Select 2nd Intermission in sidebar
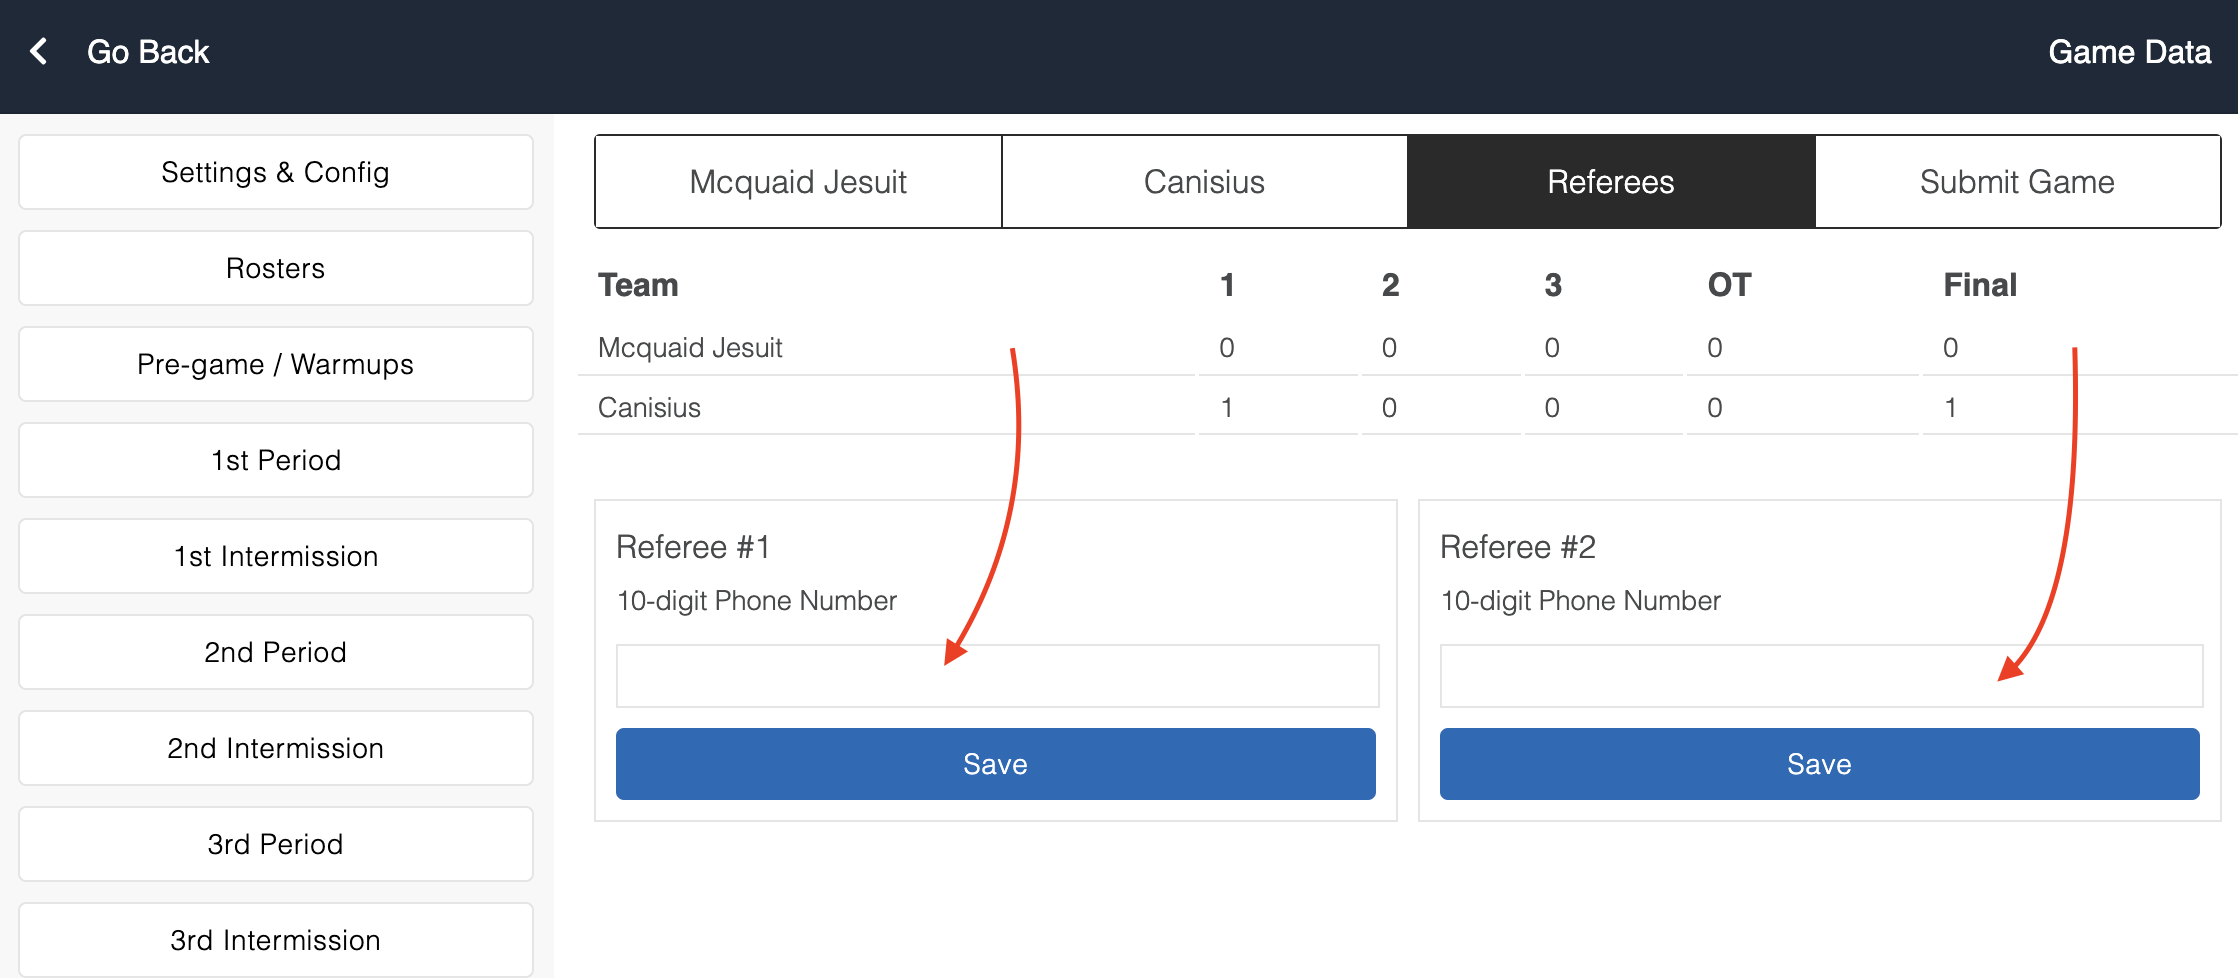The image size is (2238, 978). pos(275,748)
